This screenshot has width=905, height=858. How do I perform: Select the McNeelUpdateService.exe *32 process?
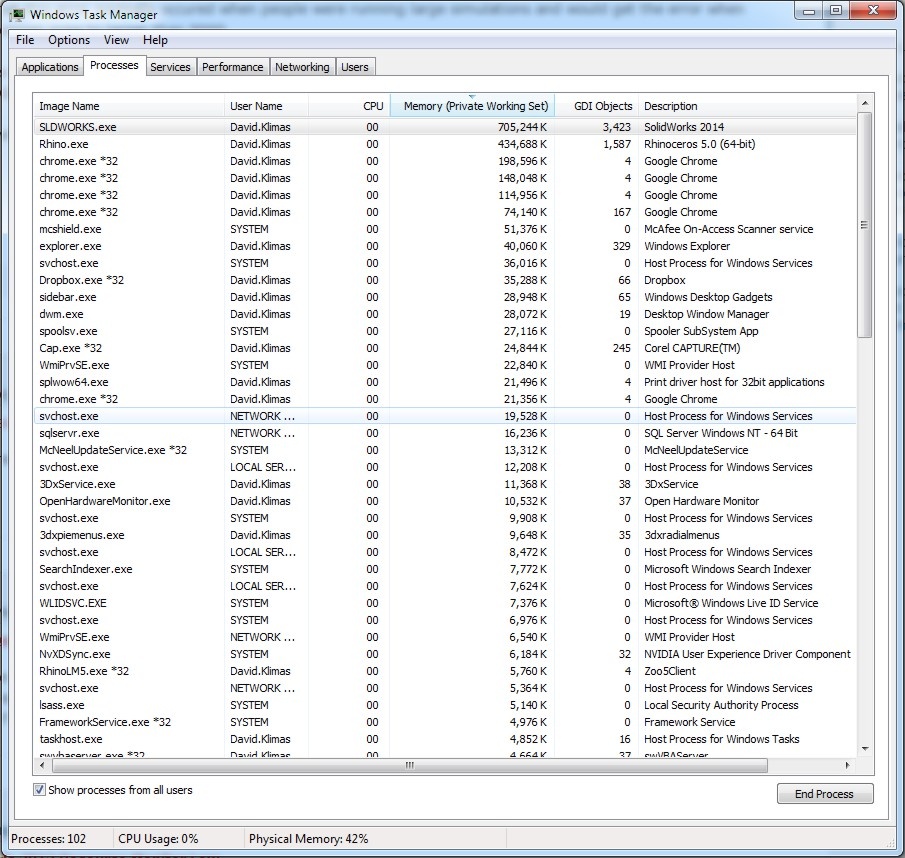point(445,450)
